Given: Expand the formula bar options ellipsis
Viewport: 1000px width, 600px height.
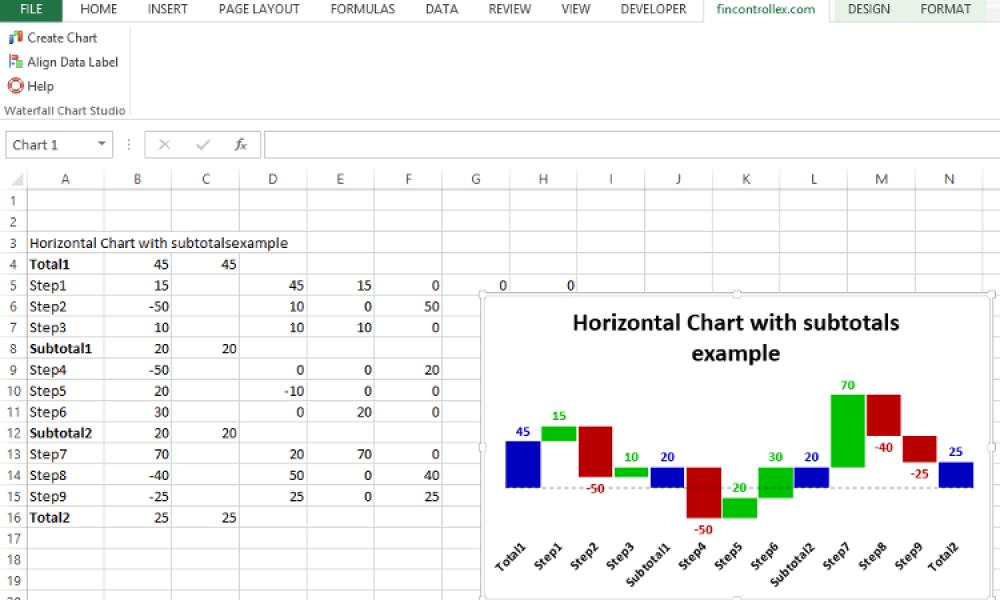Looking at the screenshot, I should [129, 144].
